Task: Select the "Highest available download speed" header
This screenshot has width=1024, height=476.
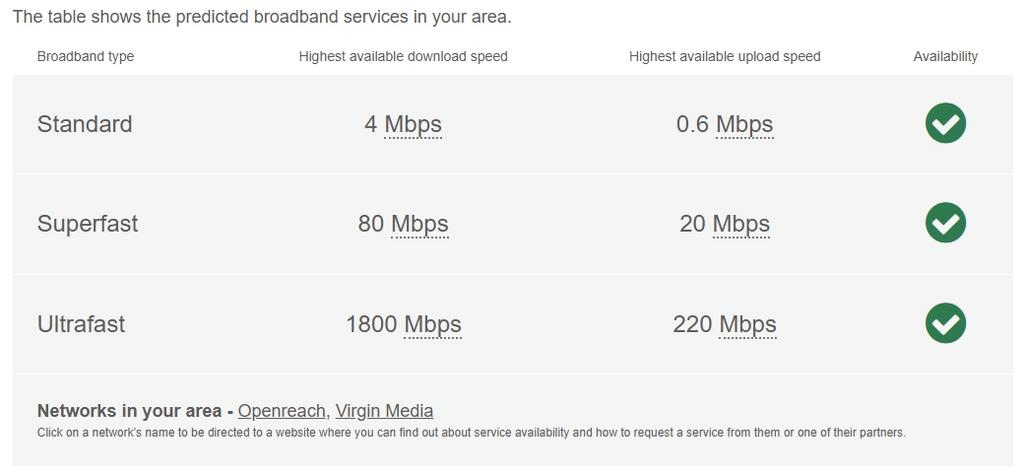Action: coord(403,56)
